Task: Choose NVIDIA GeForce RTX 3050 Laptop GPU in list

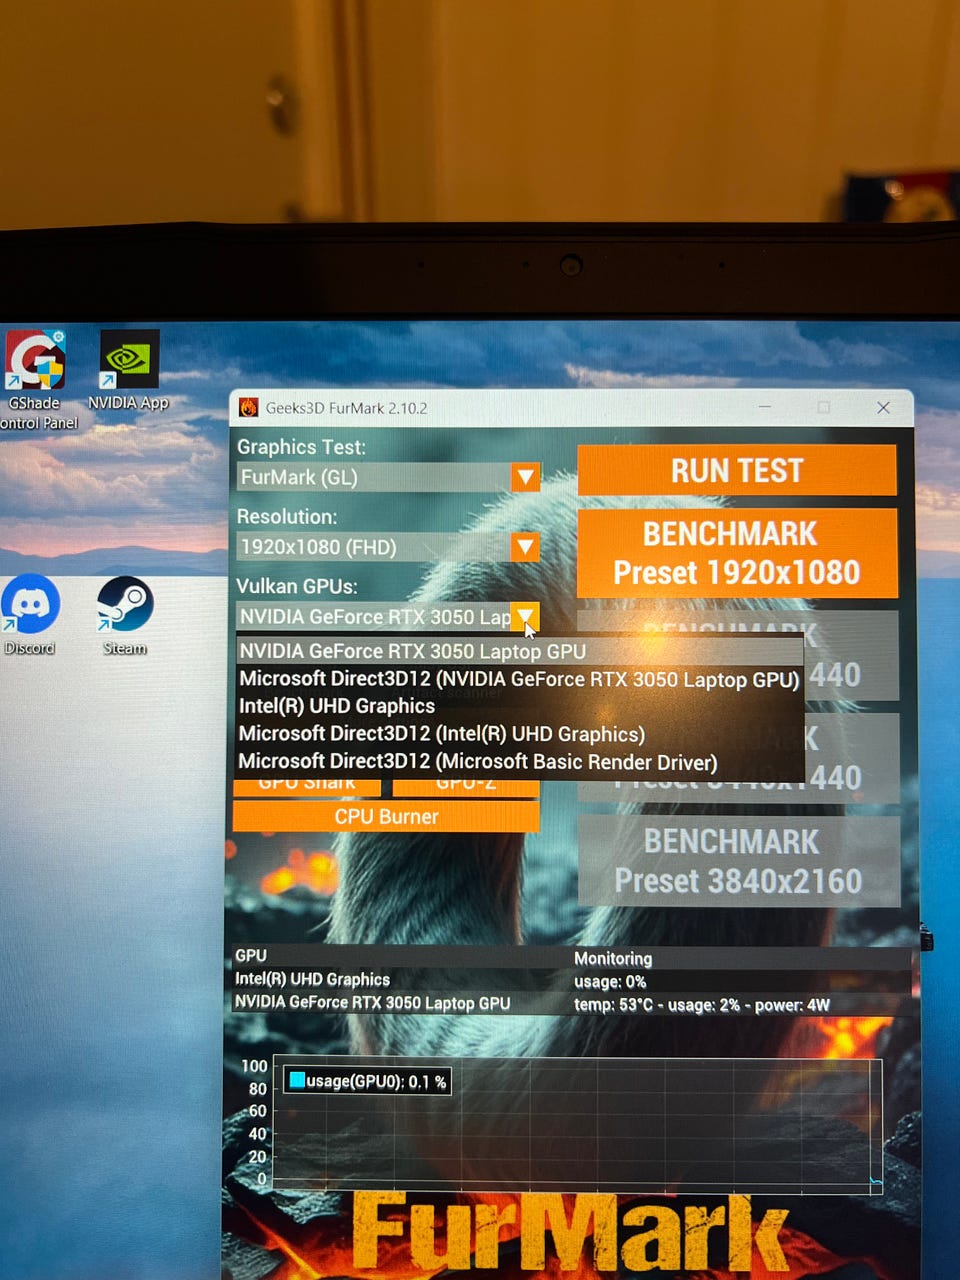Action: pyautogui.click(x=520, y=651)
